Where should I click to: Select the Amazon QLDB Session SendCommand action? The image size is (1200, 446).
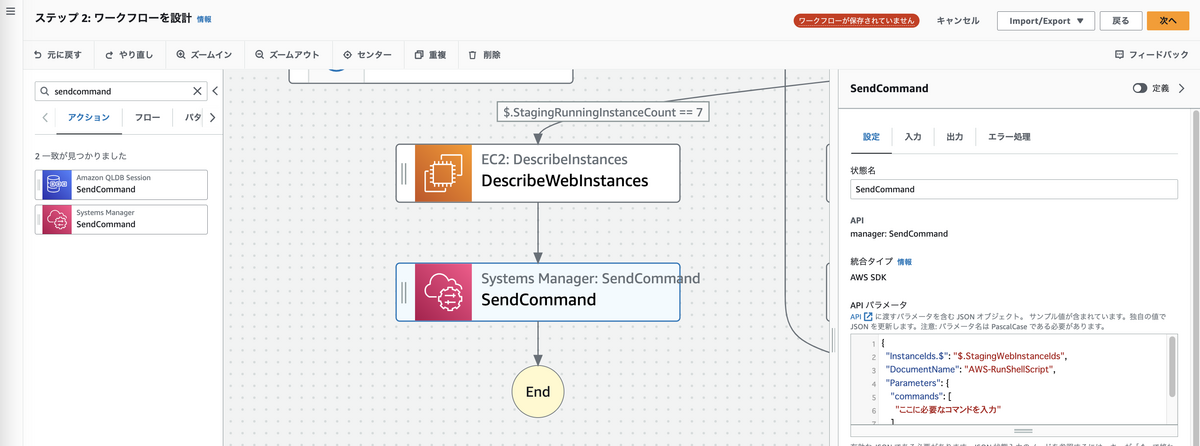pyautogui.click(x=122, y=184)
